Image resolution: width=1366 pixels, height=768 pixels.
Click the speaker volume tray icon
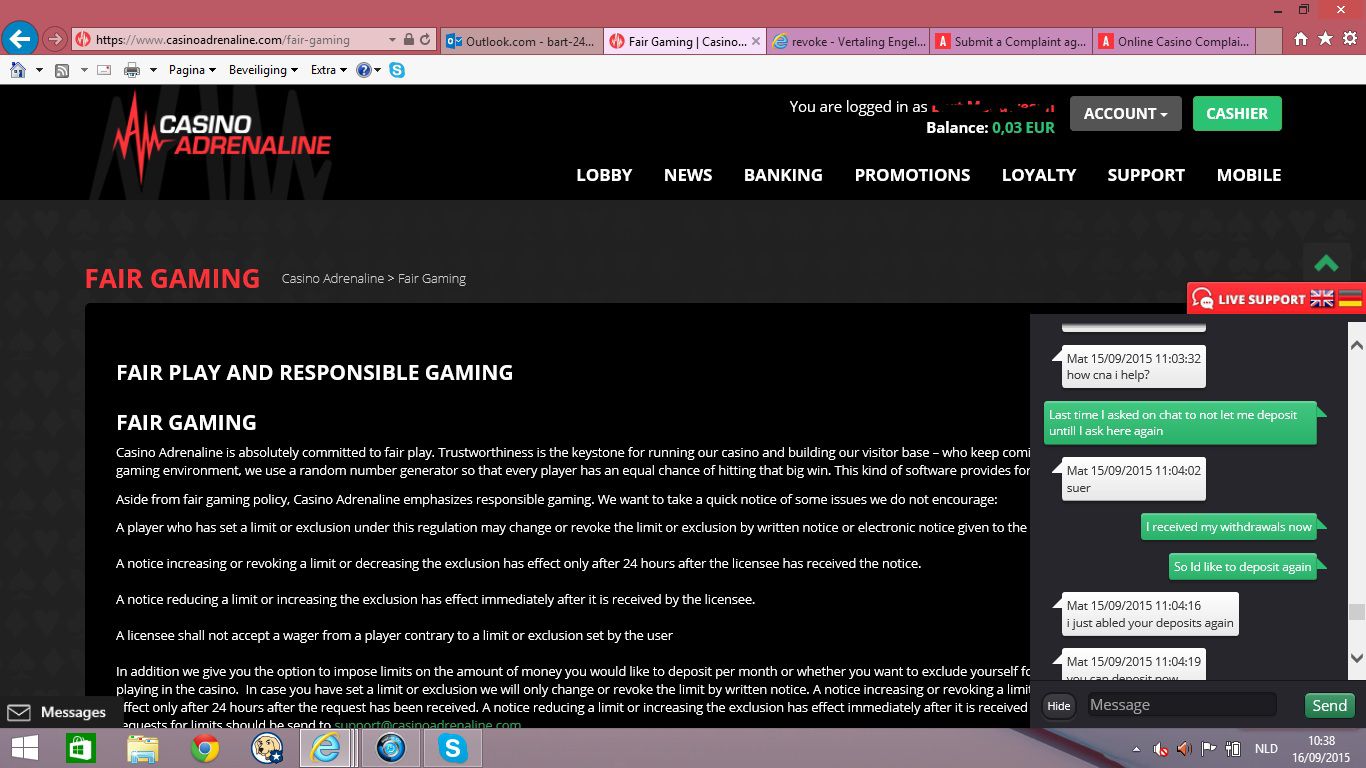(x=1184, y=748)
